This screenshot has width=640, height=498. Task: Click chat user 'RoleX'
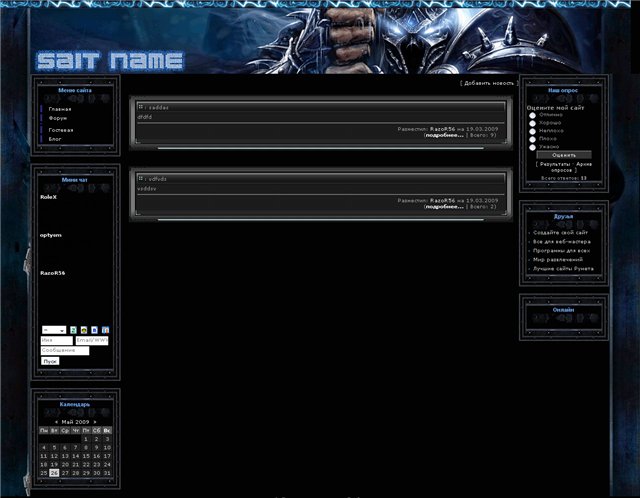coord(49,197)
